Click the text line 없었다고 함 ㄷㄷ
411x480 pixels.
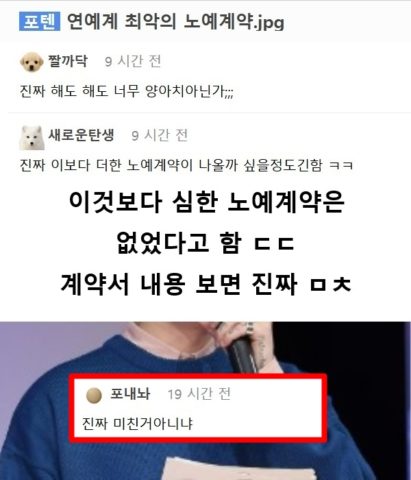click(206, 243)
